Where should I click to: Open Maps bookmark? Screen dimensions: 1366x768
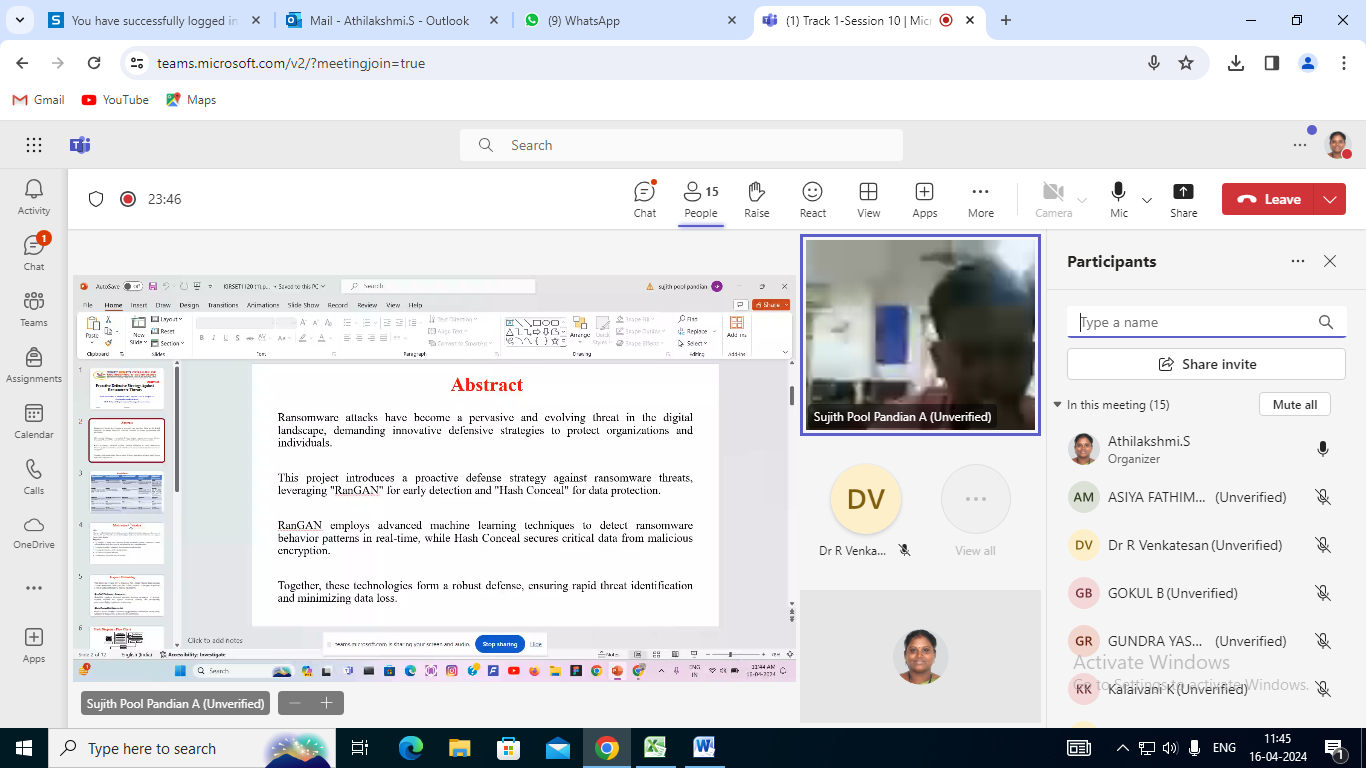[191, 100]
